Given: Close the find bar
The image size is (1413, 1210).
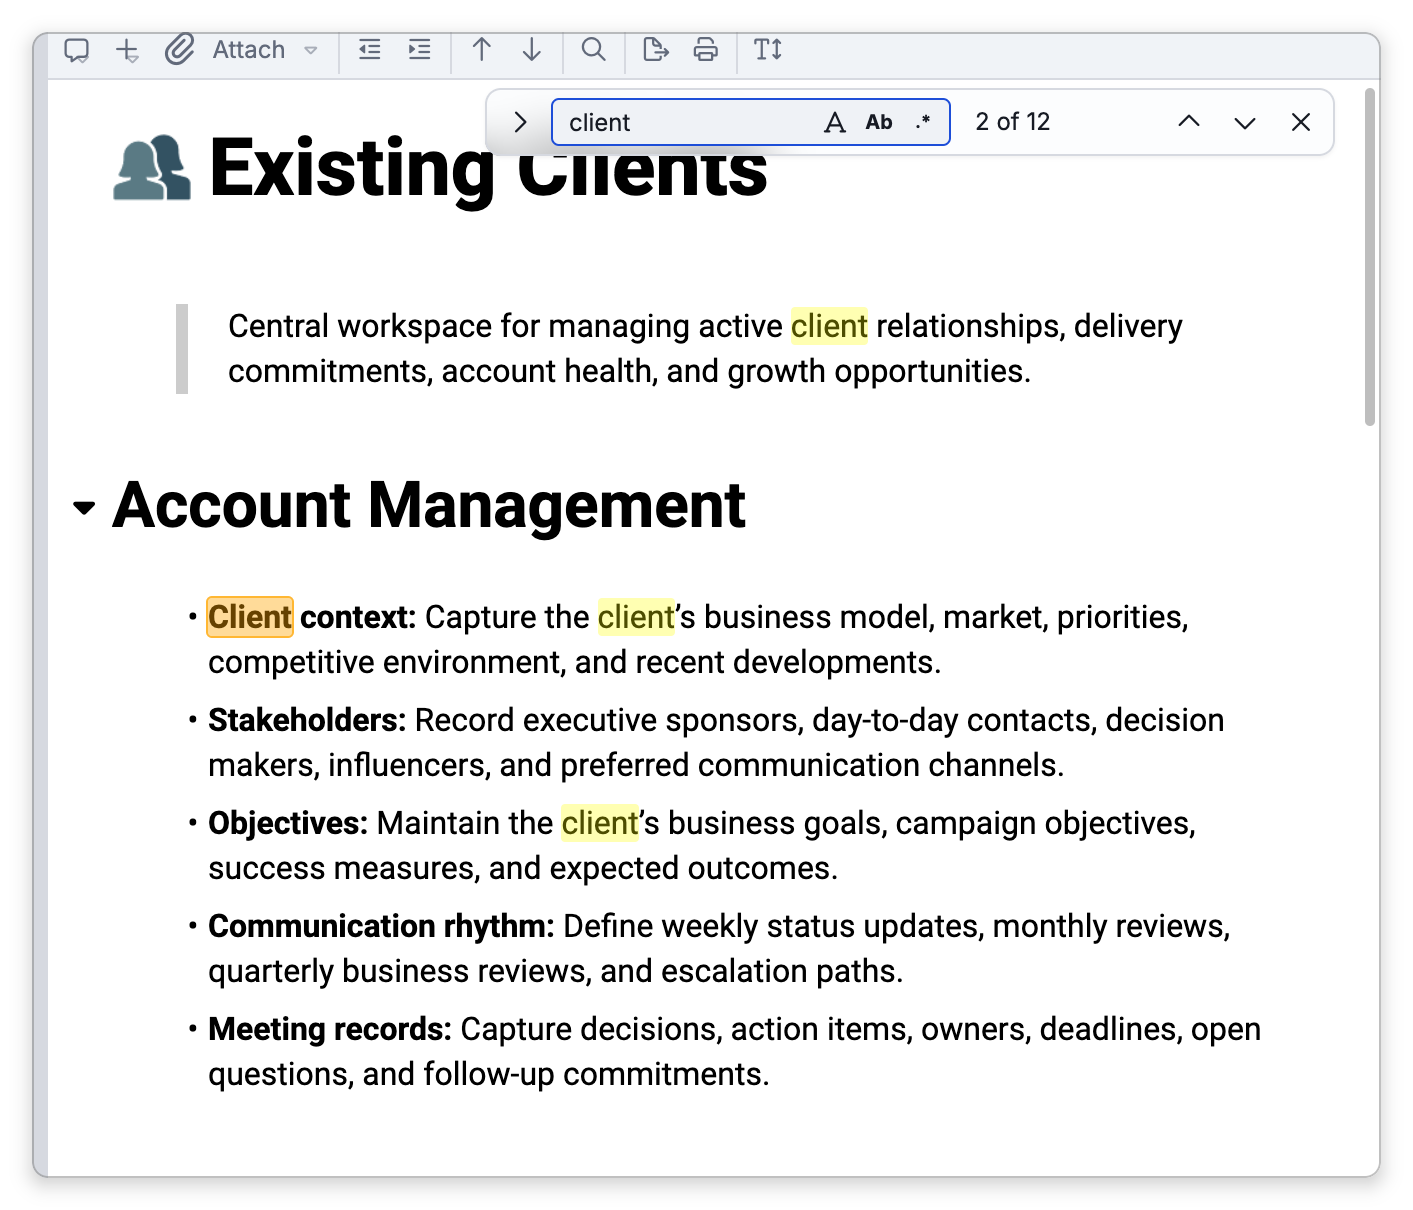Looking at the screenshot, I should pos(1301,122).
